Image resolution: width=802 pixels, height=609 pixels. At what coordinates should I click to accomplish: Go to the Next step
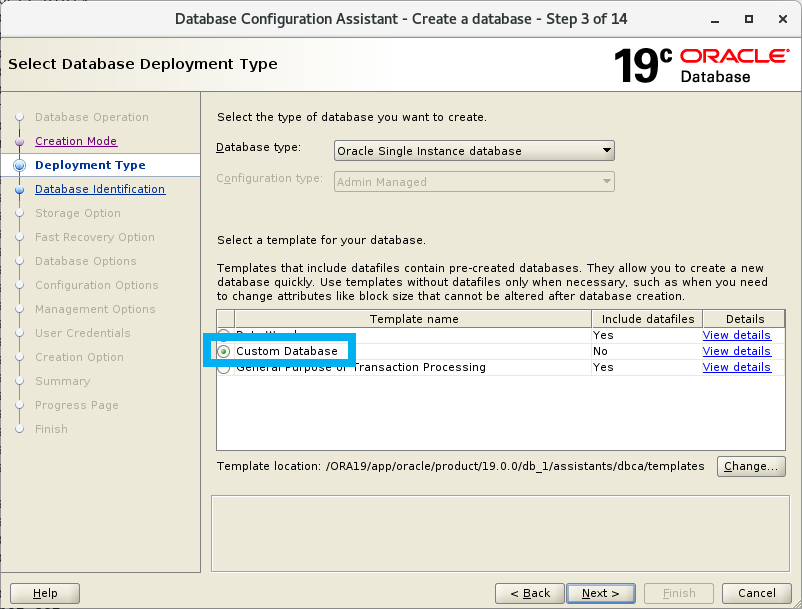pyautogui.click(x=601, y=593)
